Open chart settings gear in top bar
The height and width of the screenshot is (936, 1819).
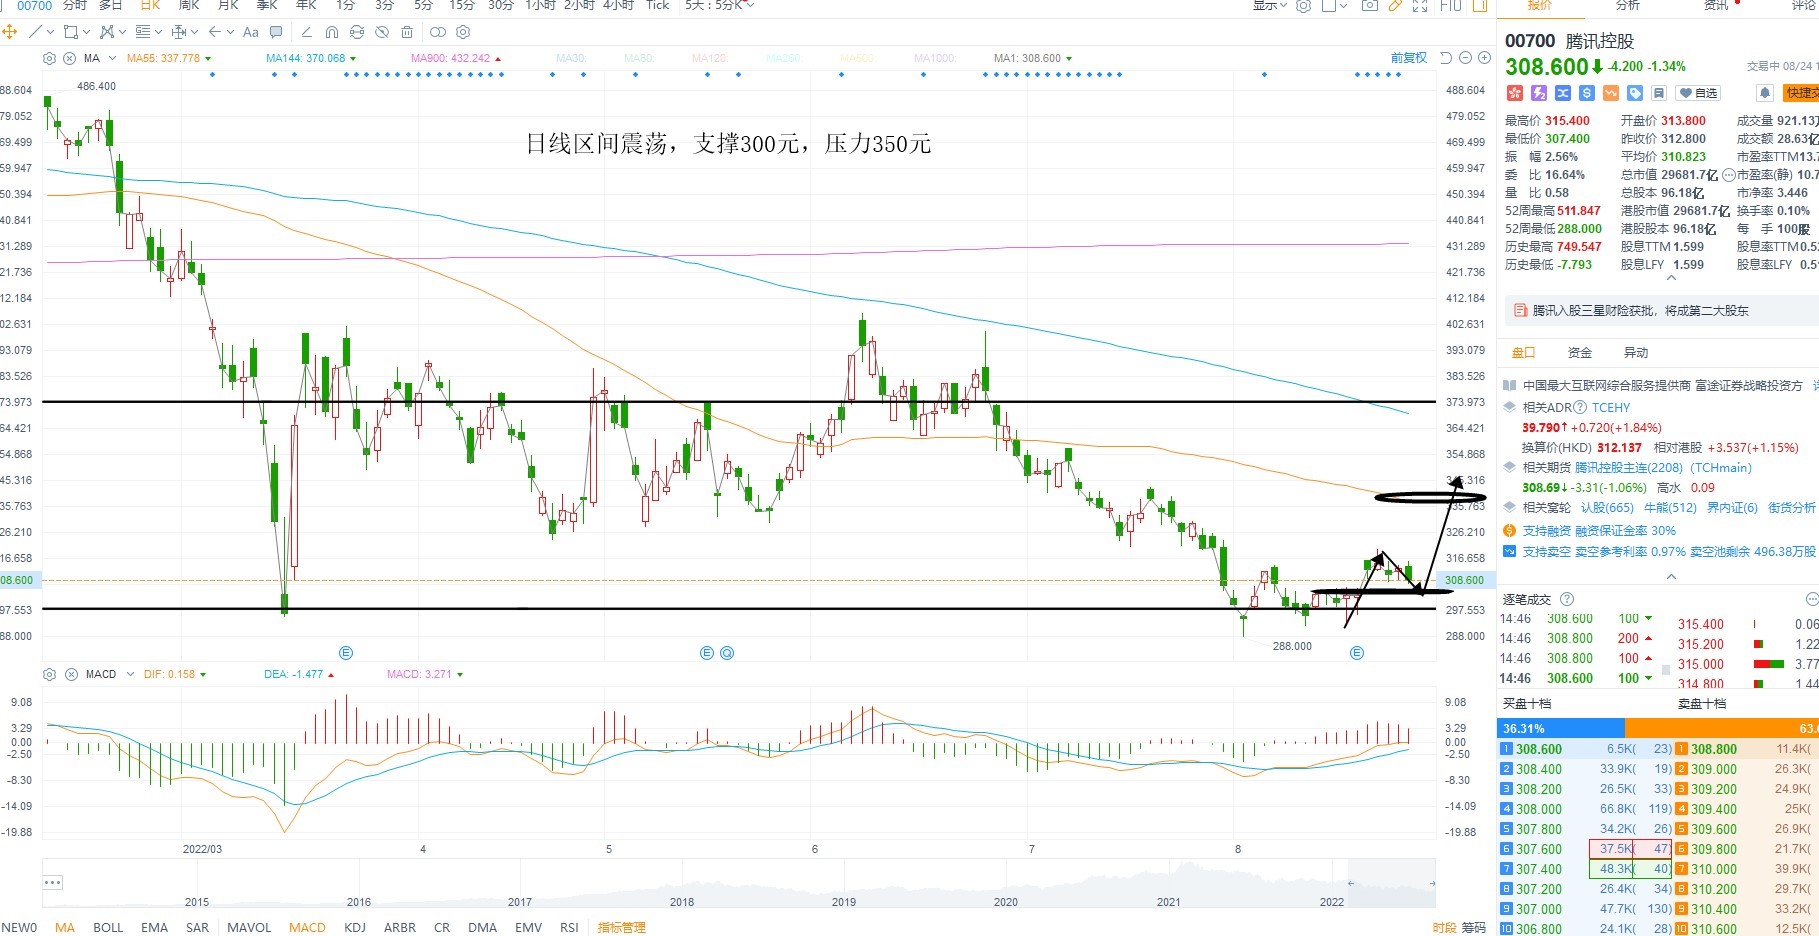[1303, 5]
